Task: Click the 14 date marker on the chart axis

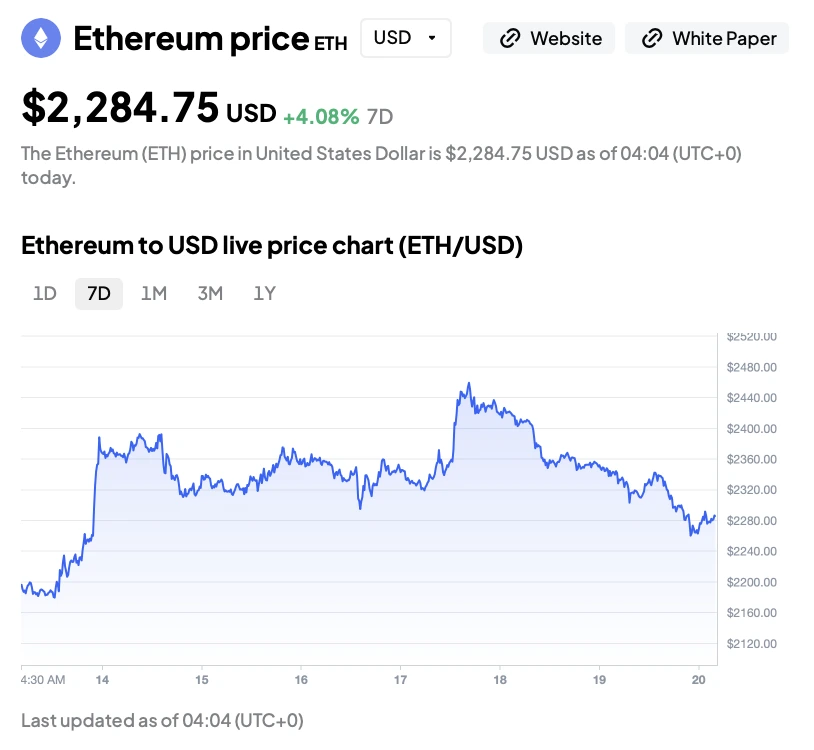Action: tap(102, 680)
